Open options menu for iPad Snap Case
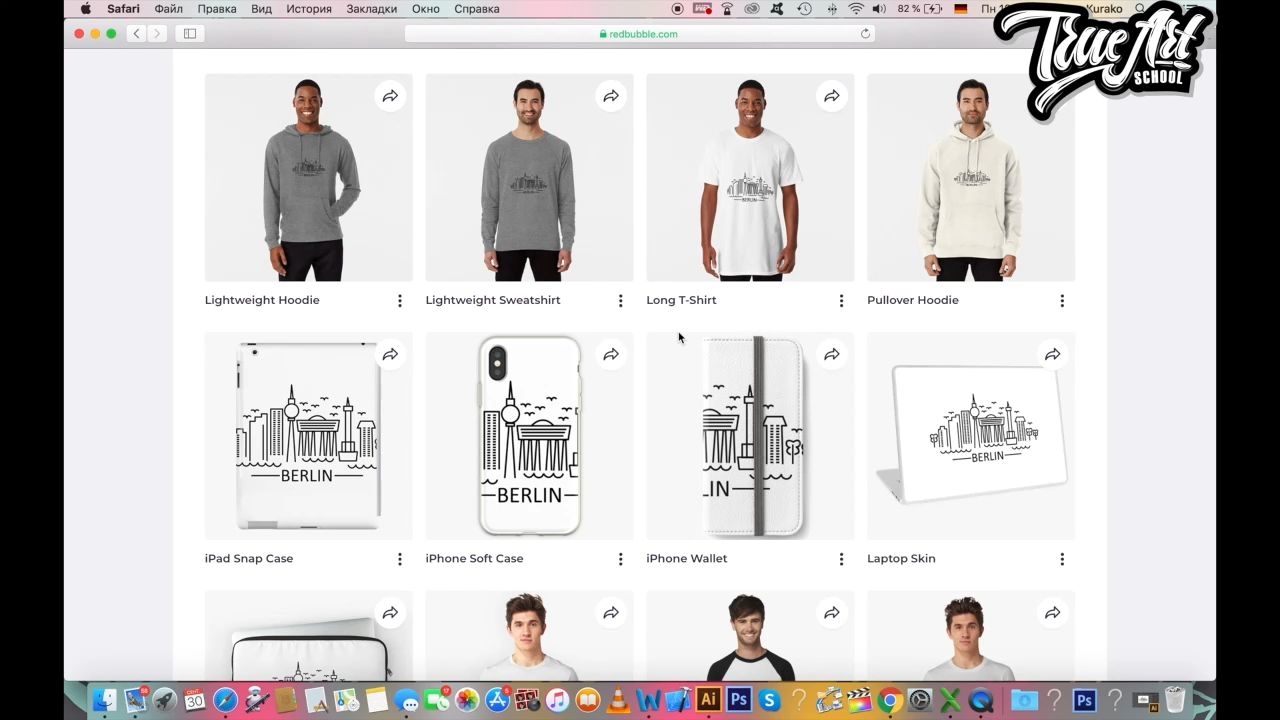 [400, 559]
